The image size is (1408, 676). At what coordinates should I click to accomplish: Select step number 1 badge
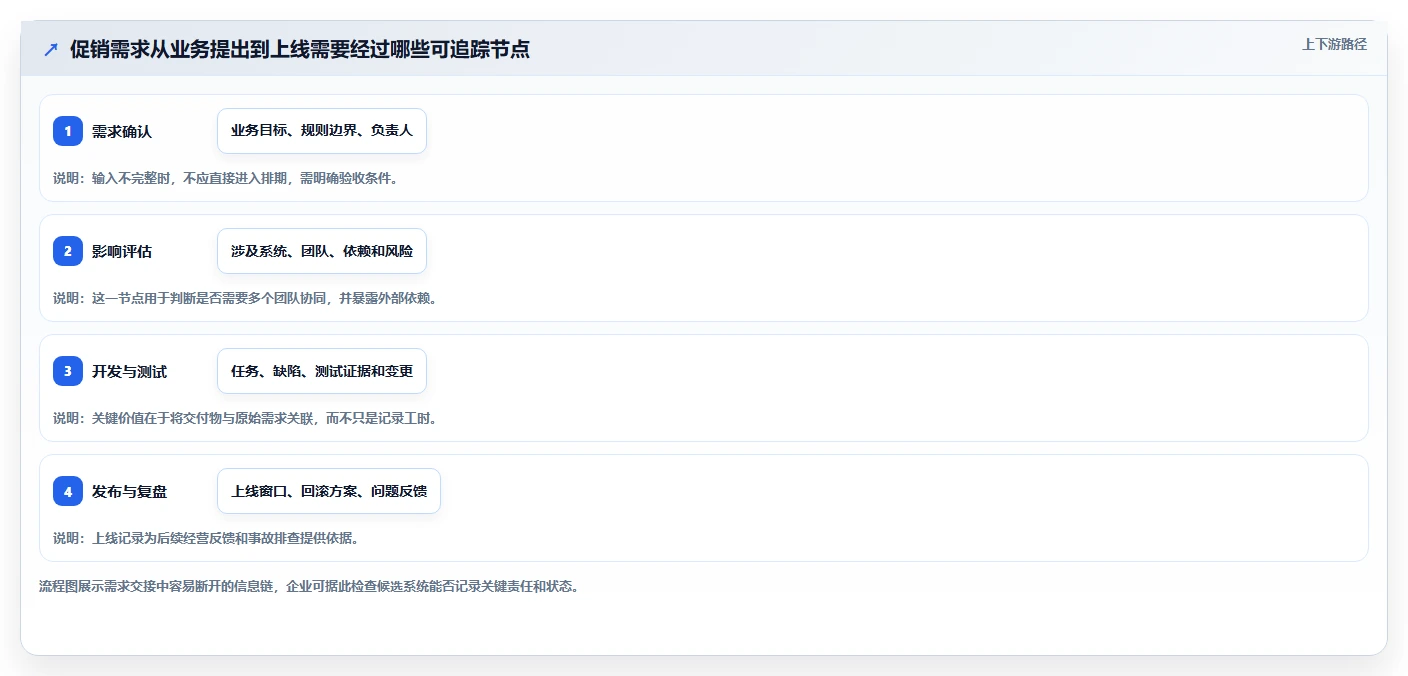[x=68, y=131]
